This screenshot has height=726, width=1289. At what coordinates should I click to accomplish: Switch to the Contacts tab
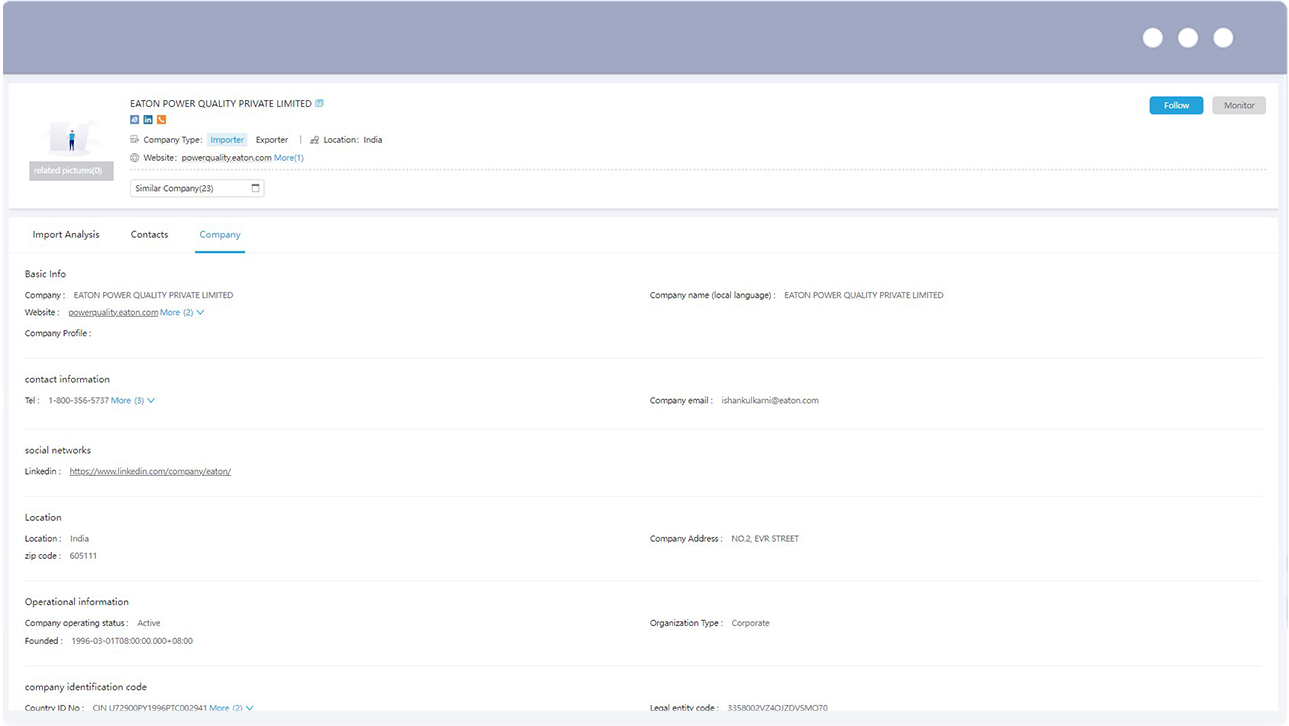coord(149,235)
